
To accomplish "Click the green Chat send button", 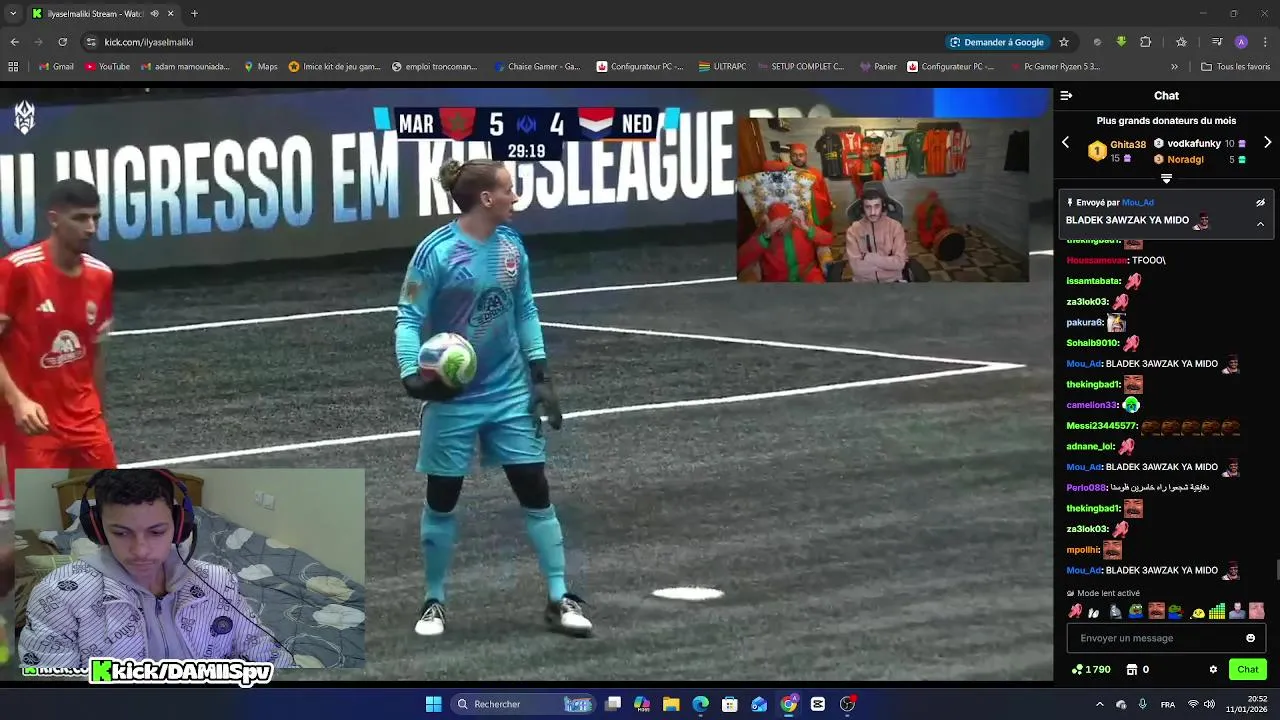I will pyautogui.click(x=1247, y=669).
